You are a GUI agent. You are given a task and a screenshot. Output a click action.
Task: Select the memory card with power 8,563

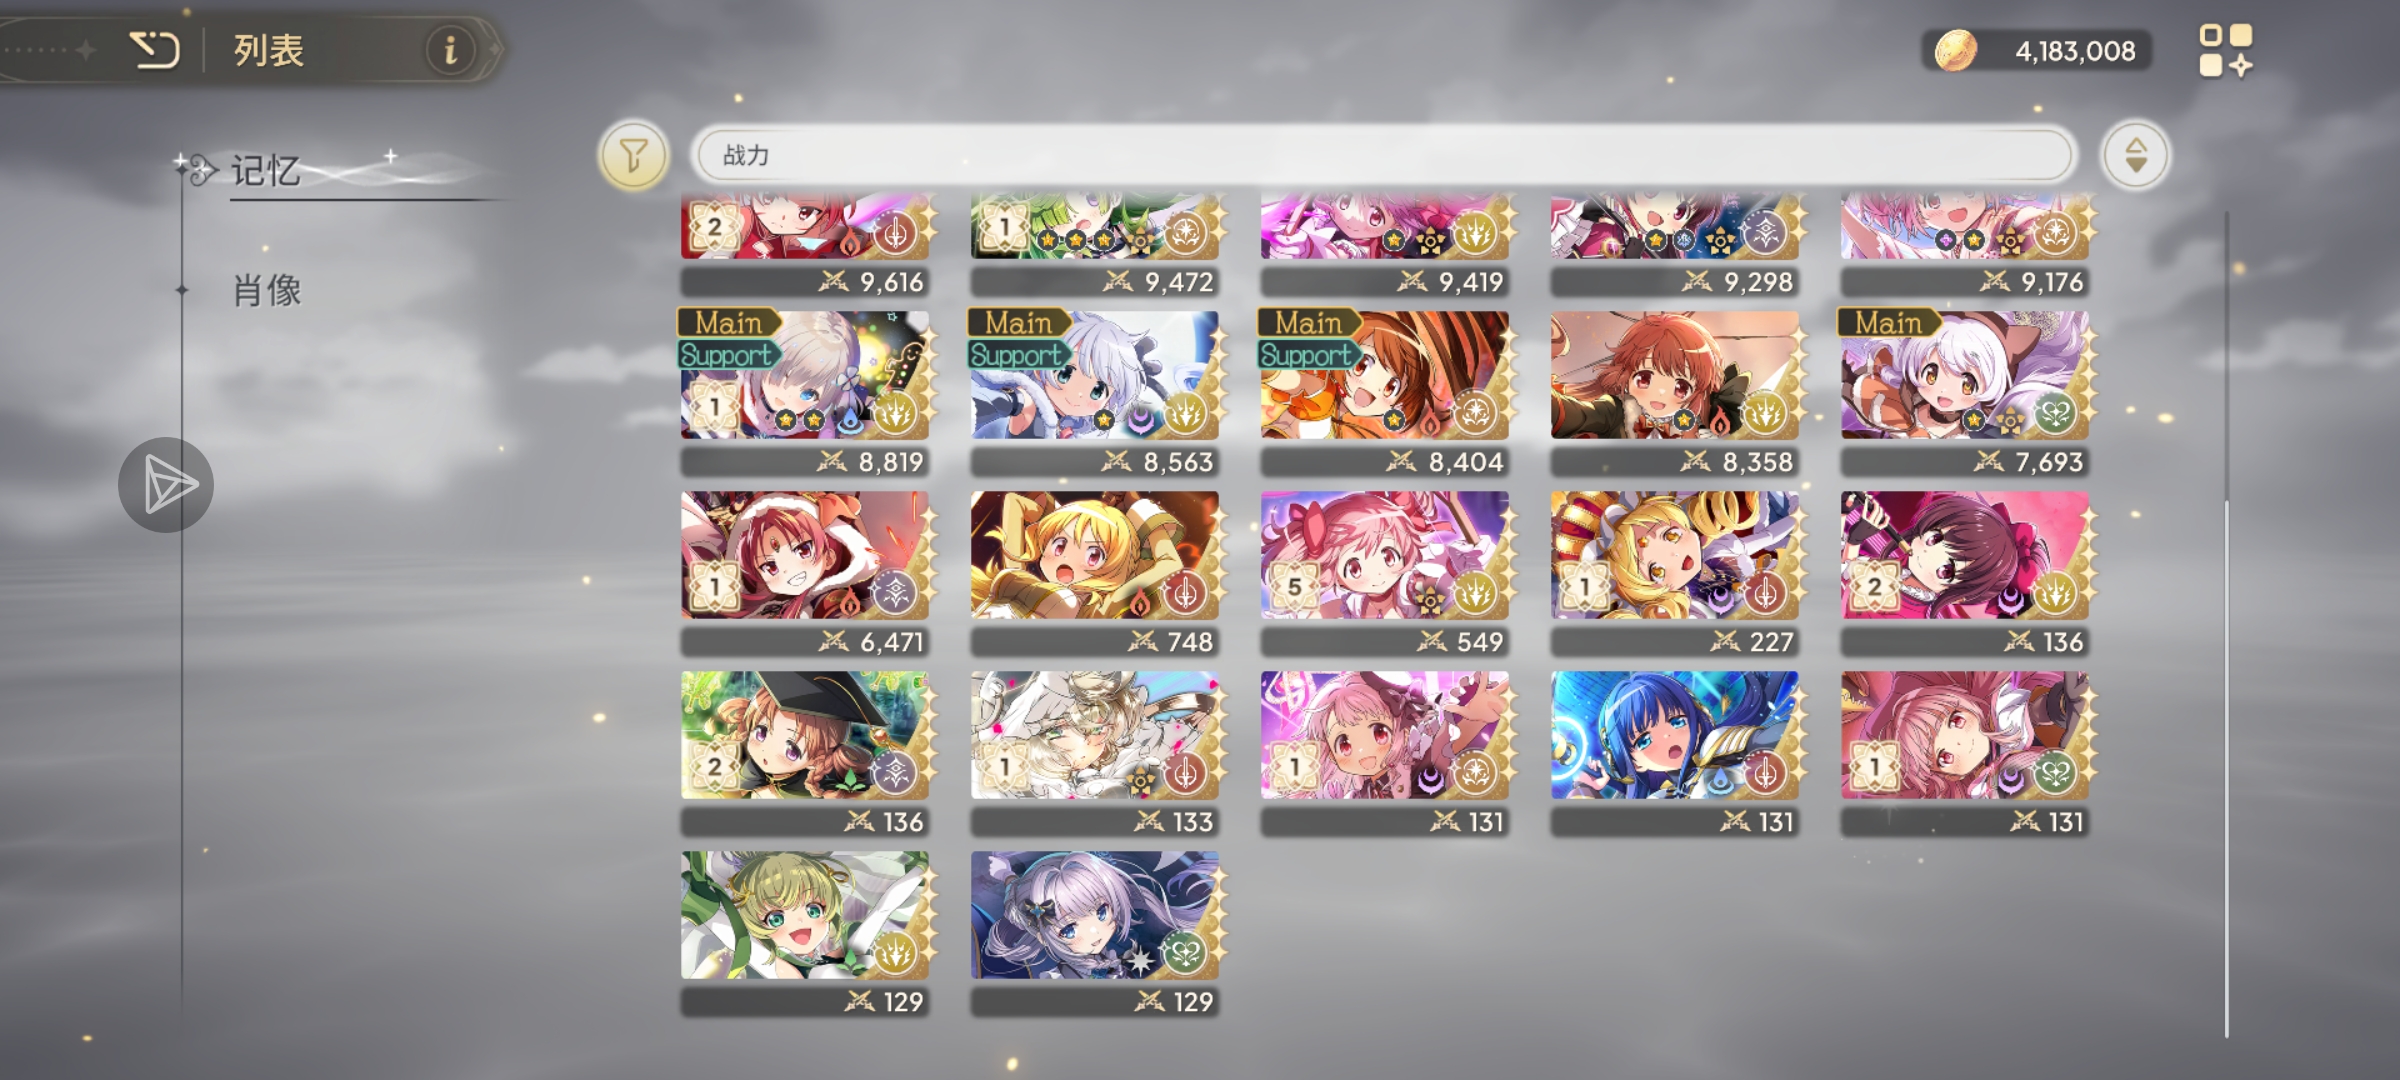(x=1095, y=393)
